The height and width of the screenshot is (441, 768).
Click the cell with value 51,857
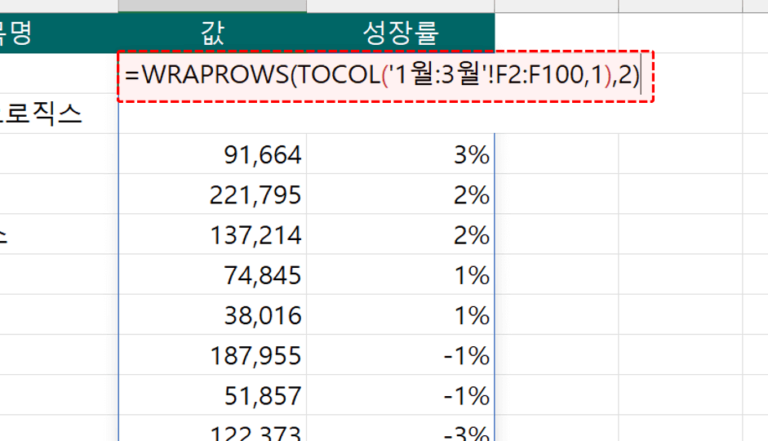[212, 396]
